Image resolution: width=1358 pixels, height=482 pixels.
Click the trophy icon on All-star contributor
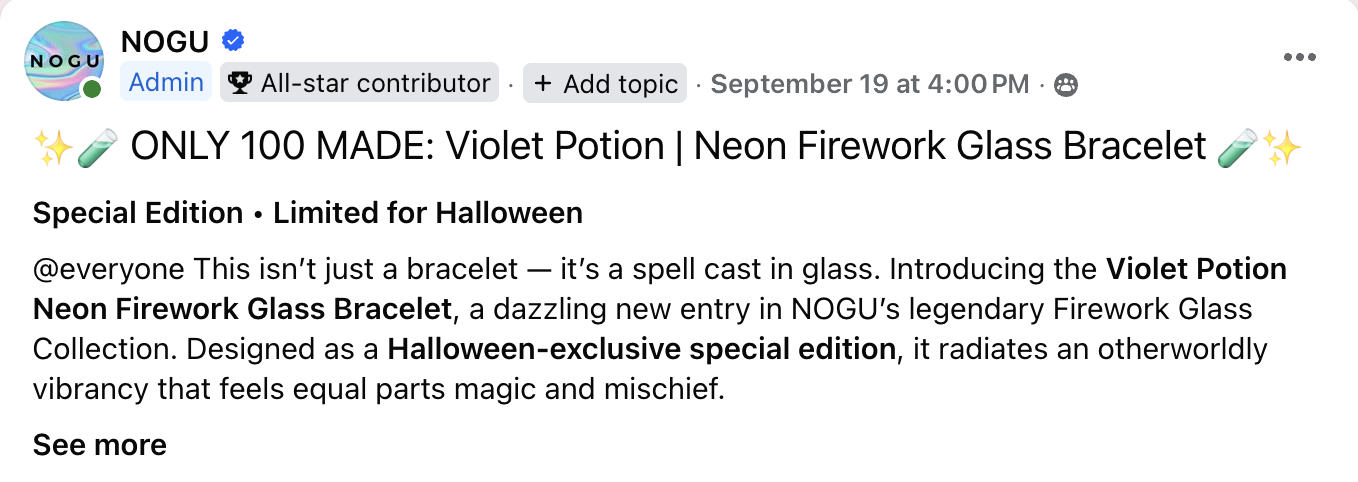point(240,83)
